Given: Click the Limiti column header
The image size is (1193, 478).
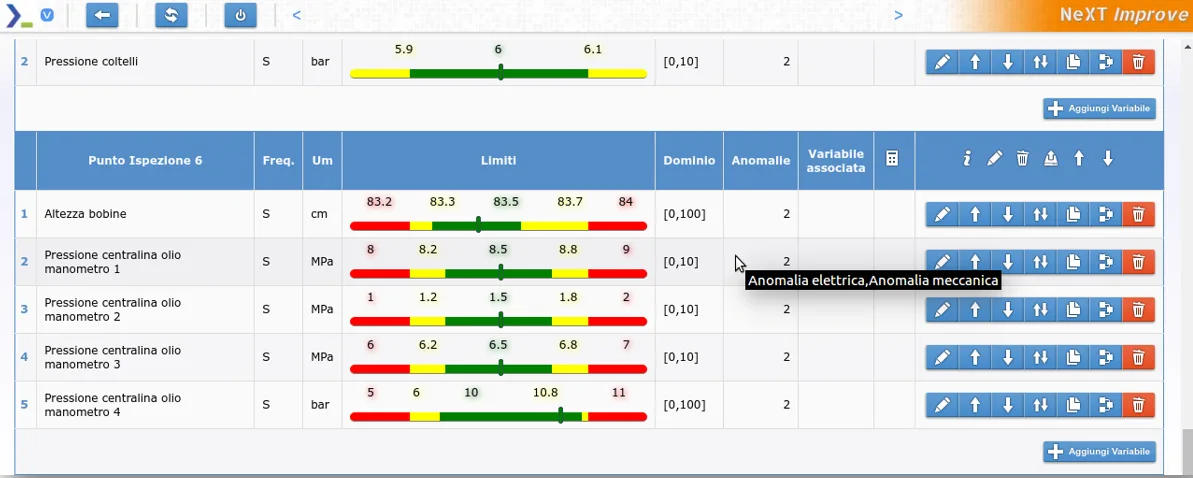Looking at the screenshot, I should (x=498, y=160).
